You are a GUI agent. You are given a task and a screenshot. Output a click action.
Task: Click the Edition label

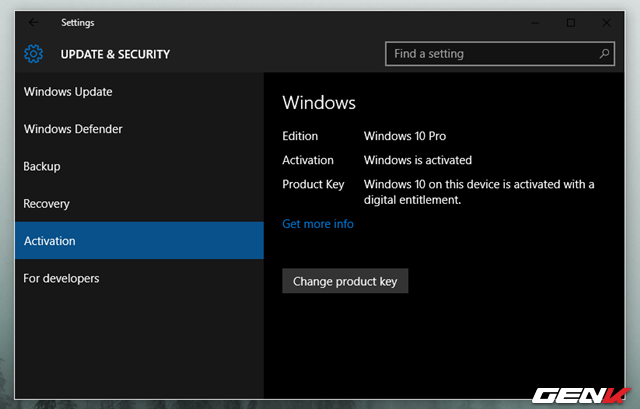pos(300,136)
